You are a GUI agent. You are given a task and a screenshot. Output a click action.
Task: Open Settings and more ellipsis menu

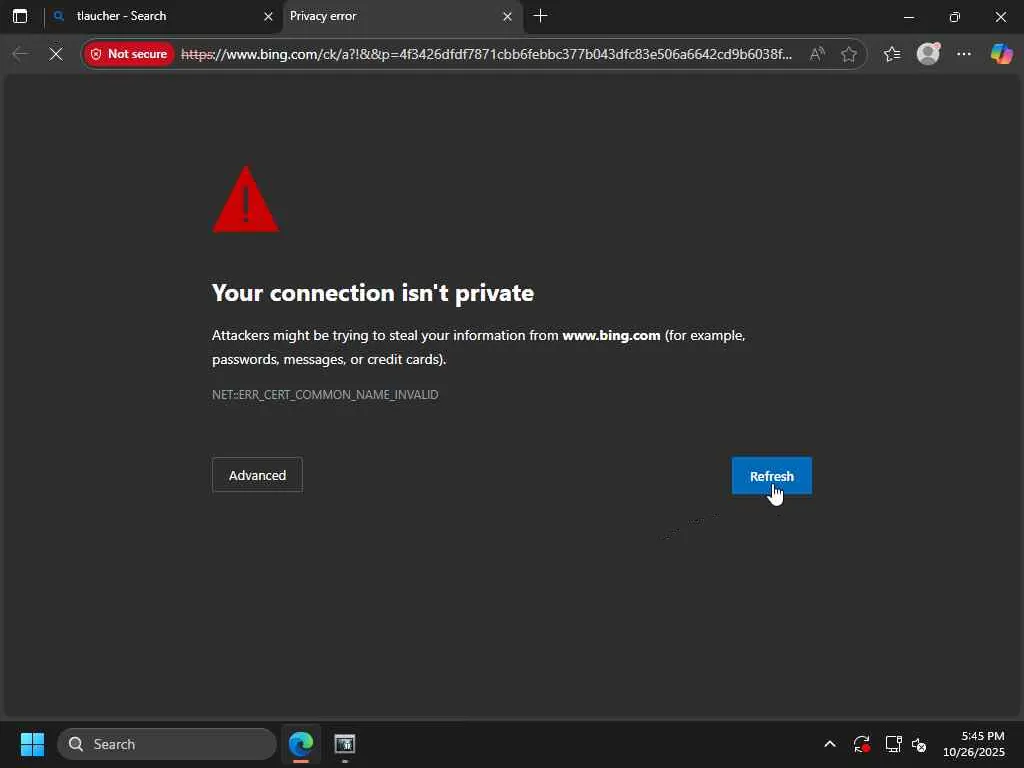coord(964,54)
